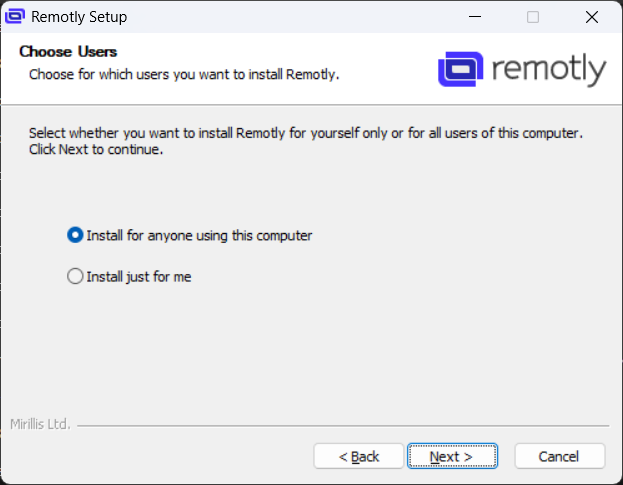Click the 'Choose Users' heading

[x=68, y=51]
